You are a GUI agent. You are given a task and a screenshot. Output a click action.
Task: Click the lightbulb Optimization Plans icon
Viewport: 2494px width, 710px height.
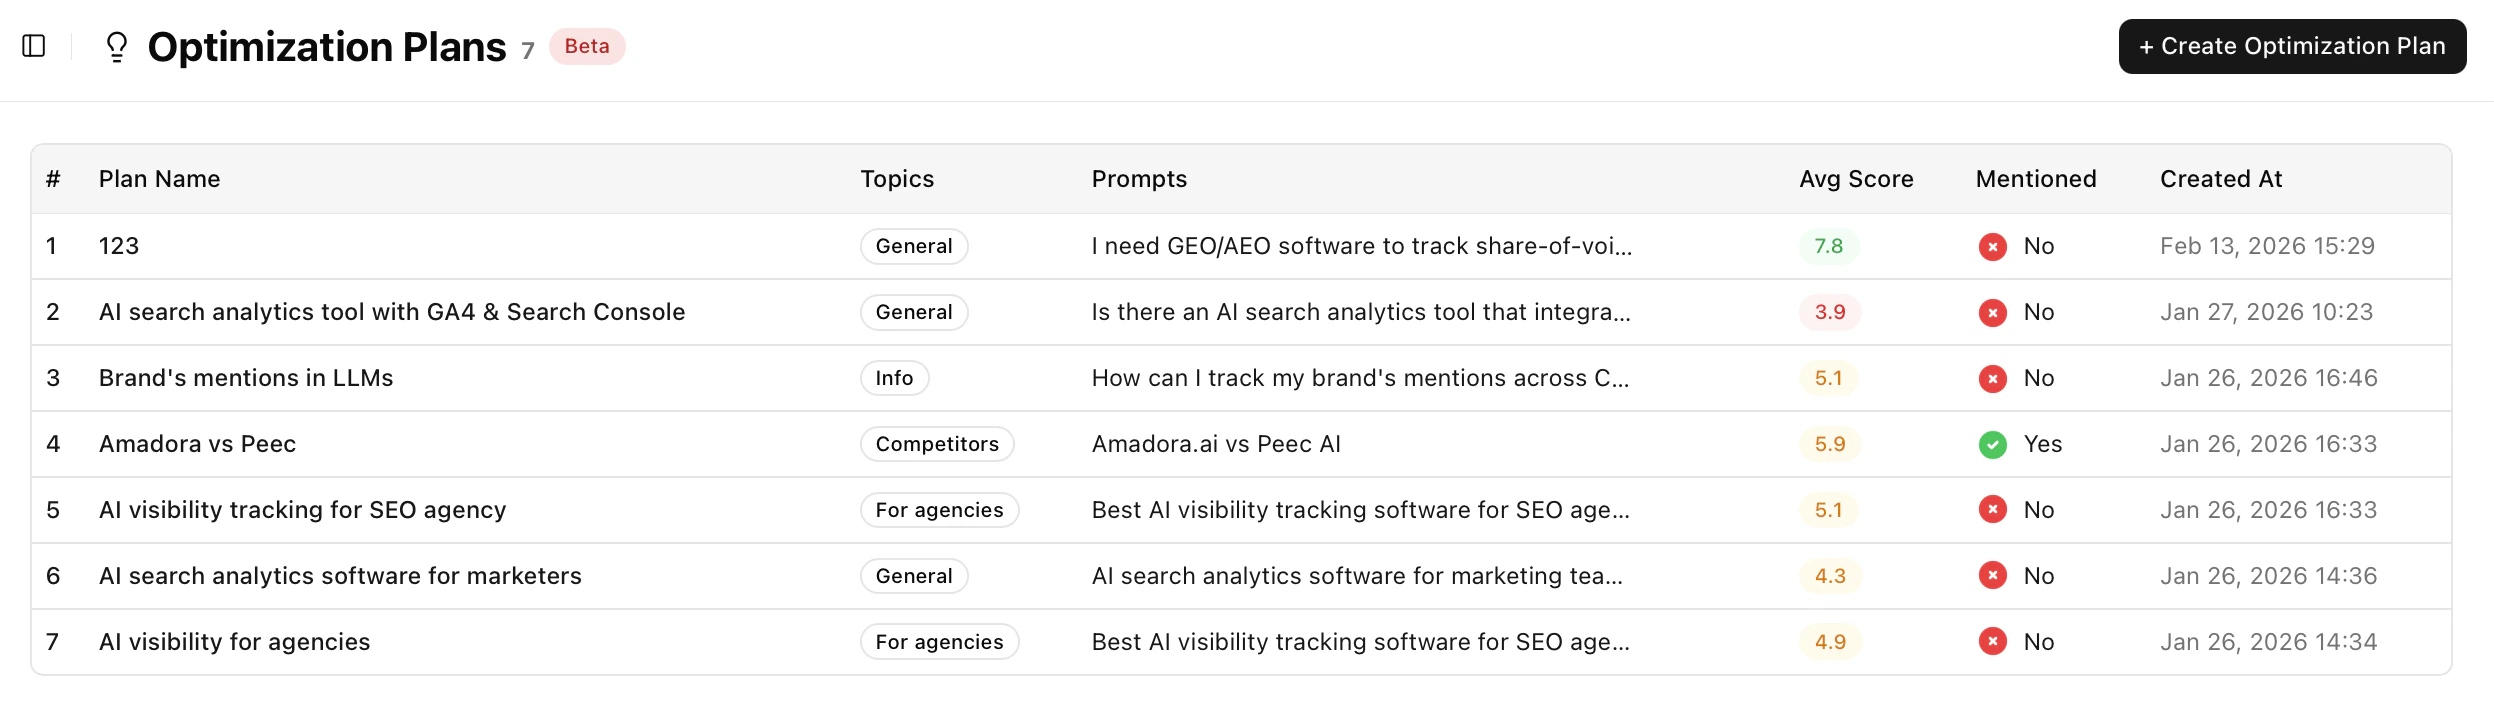click(117, 45)
